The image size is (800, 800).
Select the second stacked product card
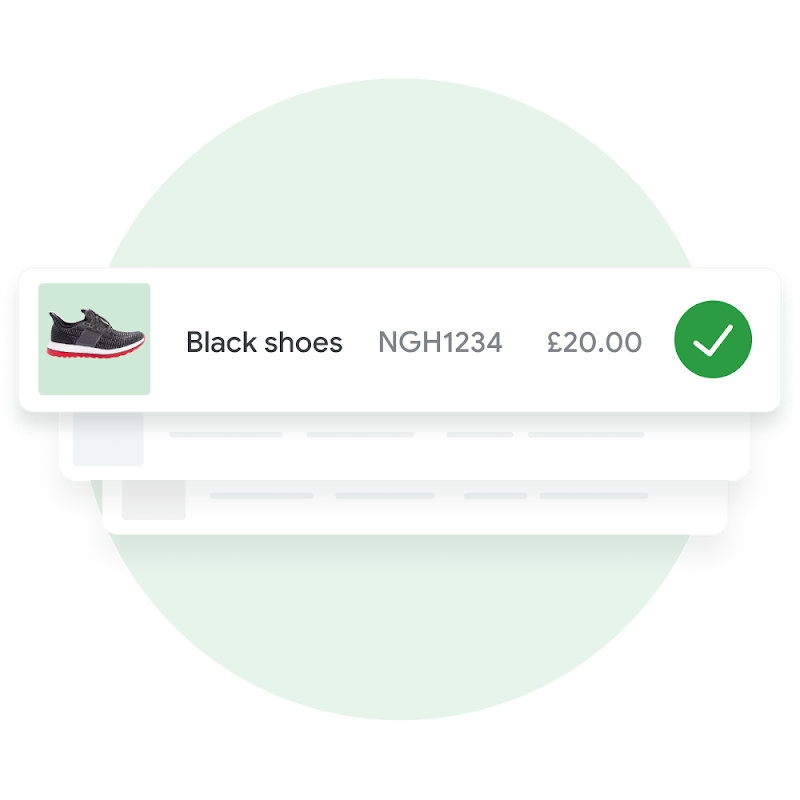(405, 446)
